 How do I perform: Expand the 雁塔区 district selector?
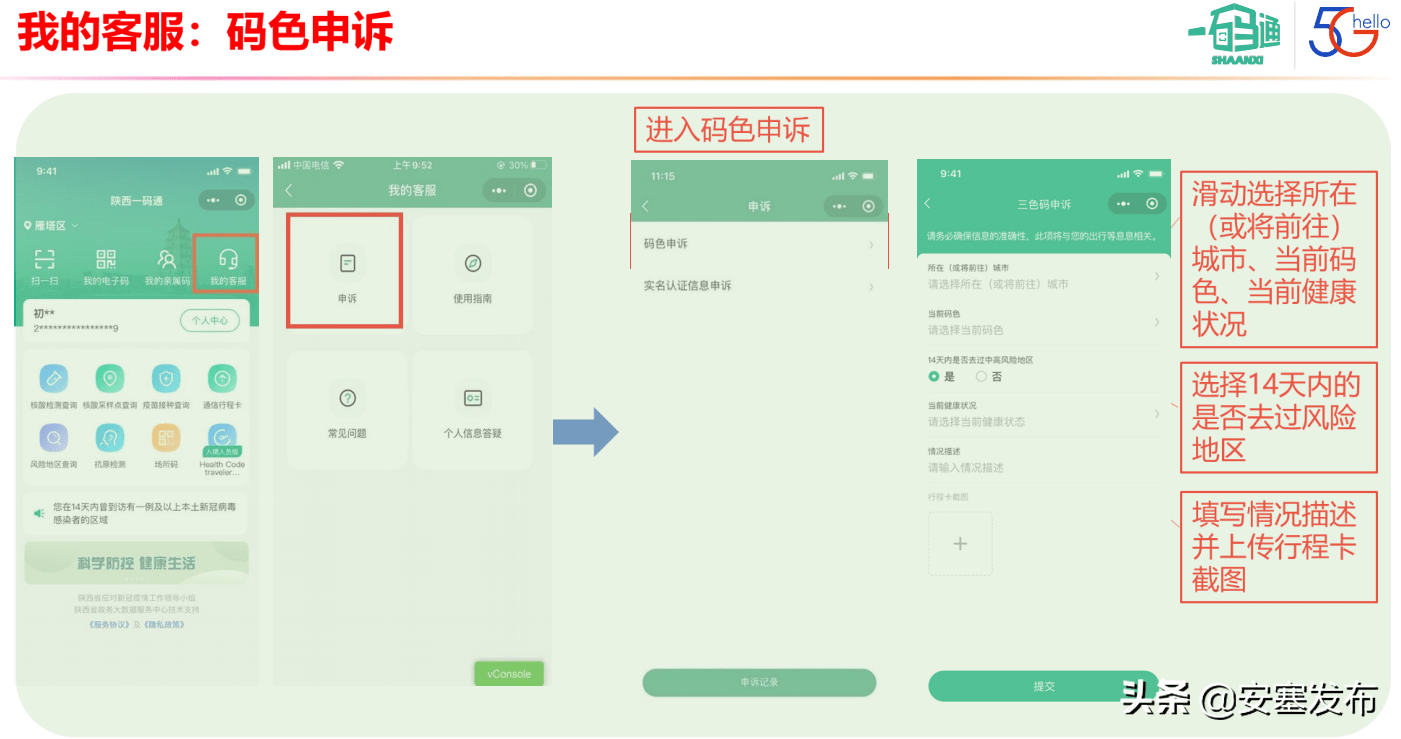tap(51, 226)
